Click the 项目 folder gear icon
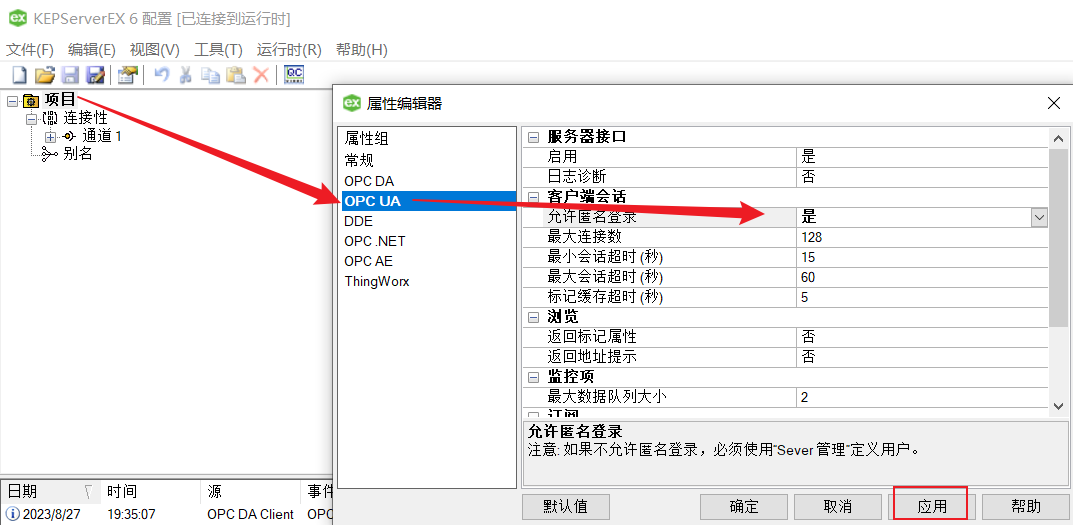This screenshot has width=1073, height=525. point(31,101)
